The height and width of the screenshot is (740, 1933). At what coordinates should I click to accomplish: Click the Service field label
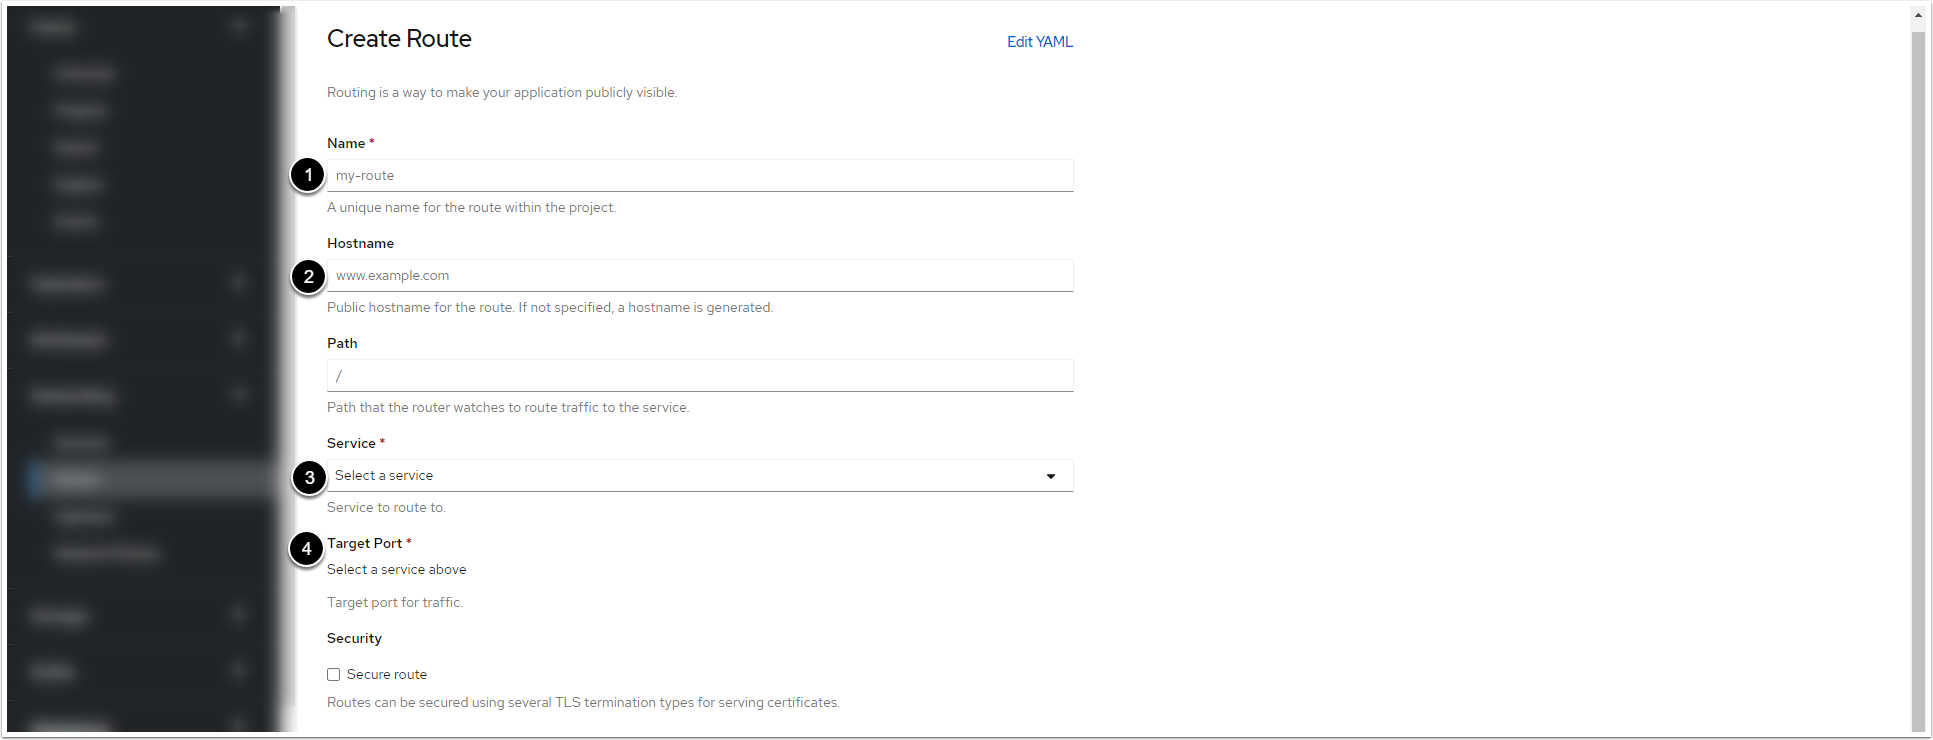point(351,443)
